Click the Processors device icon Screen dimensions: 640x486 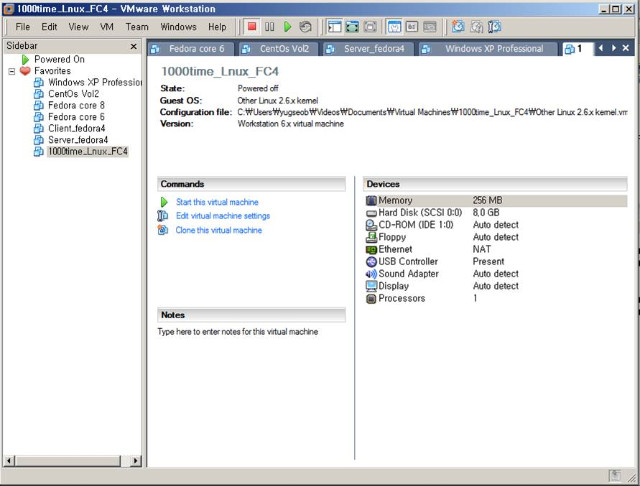(x=371, y=299)
